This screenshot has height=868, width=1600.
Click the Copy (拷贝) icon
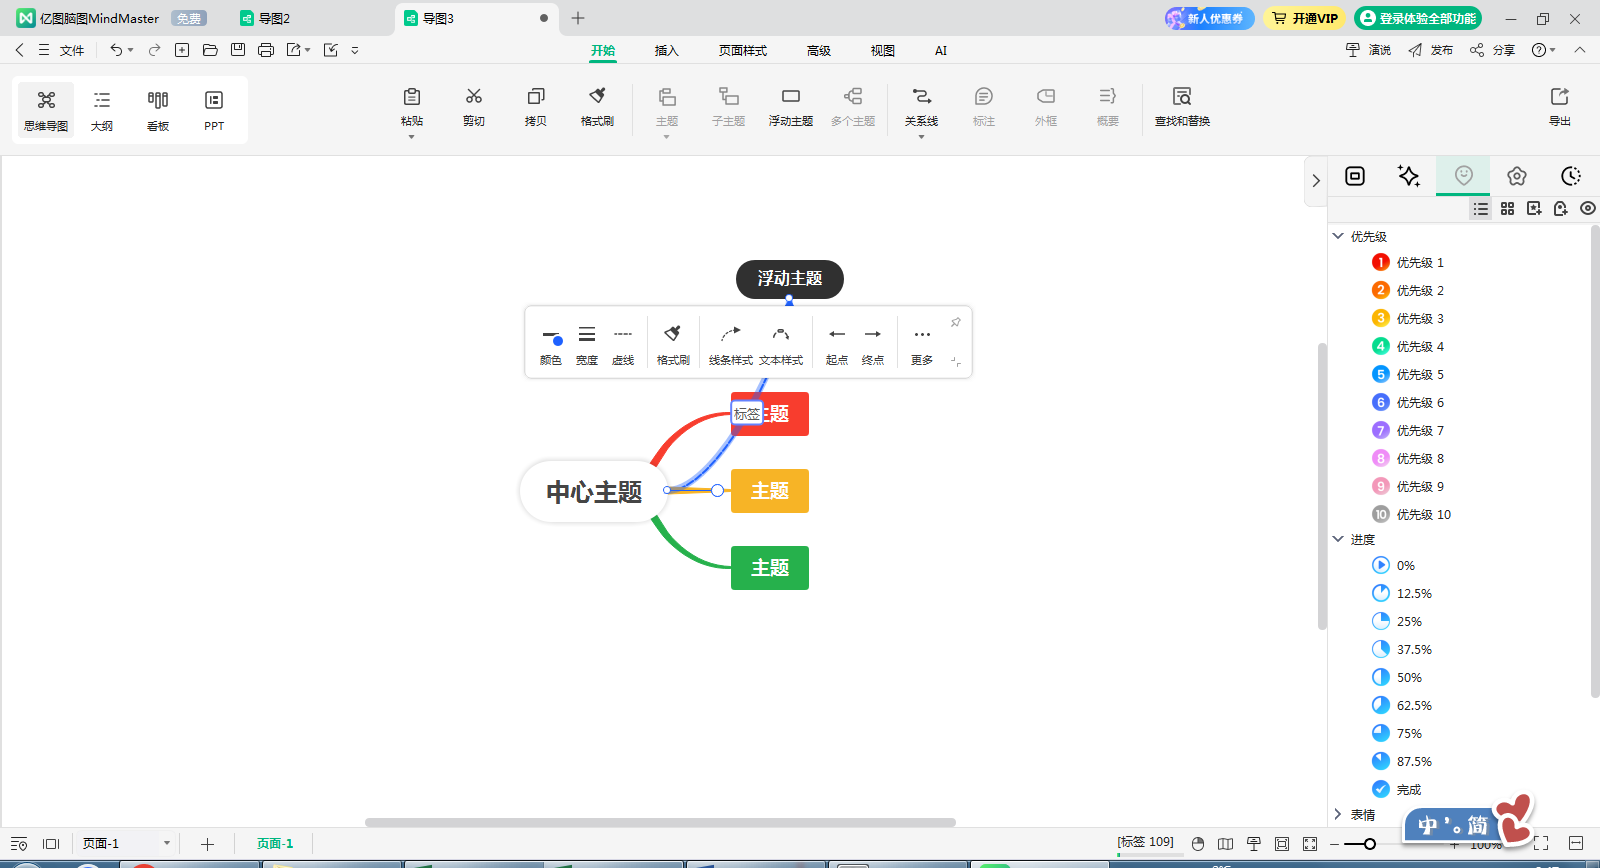pyautogui.click(x=536, y=97)
